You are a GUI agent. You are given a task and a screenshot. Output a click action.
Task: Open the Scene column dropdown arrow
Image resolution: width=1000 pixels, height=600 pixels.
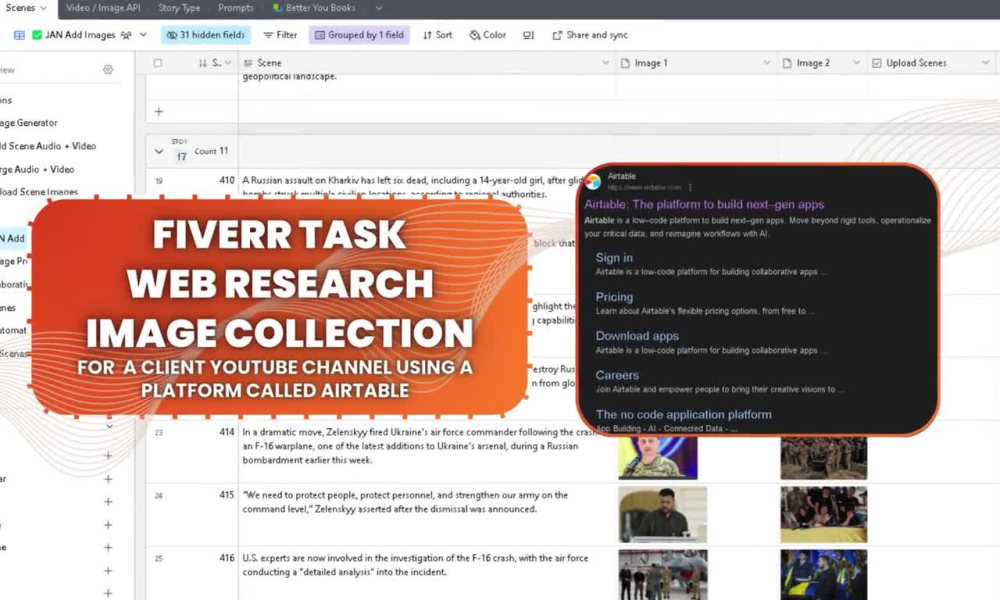click(x=605, y=63)
